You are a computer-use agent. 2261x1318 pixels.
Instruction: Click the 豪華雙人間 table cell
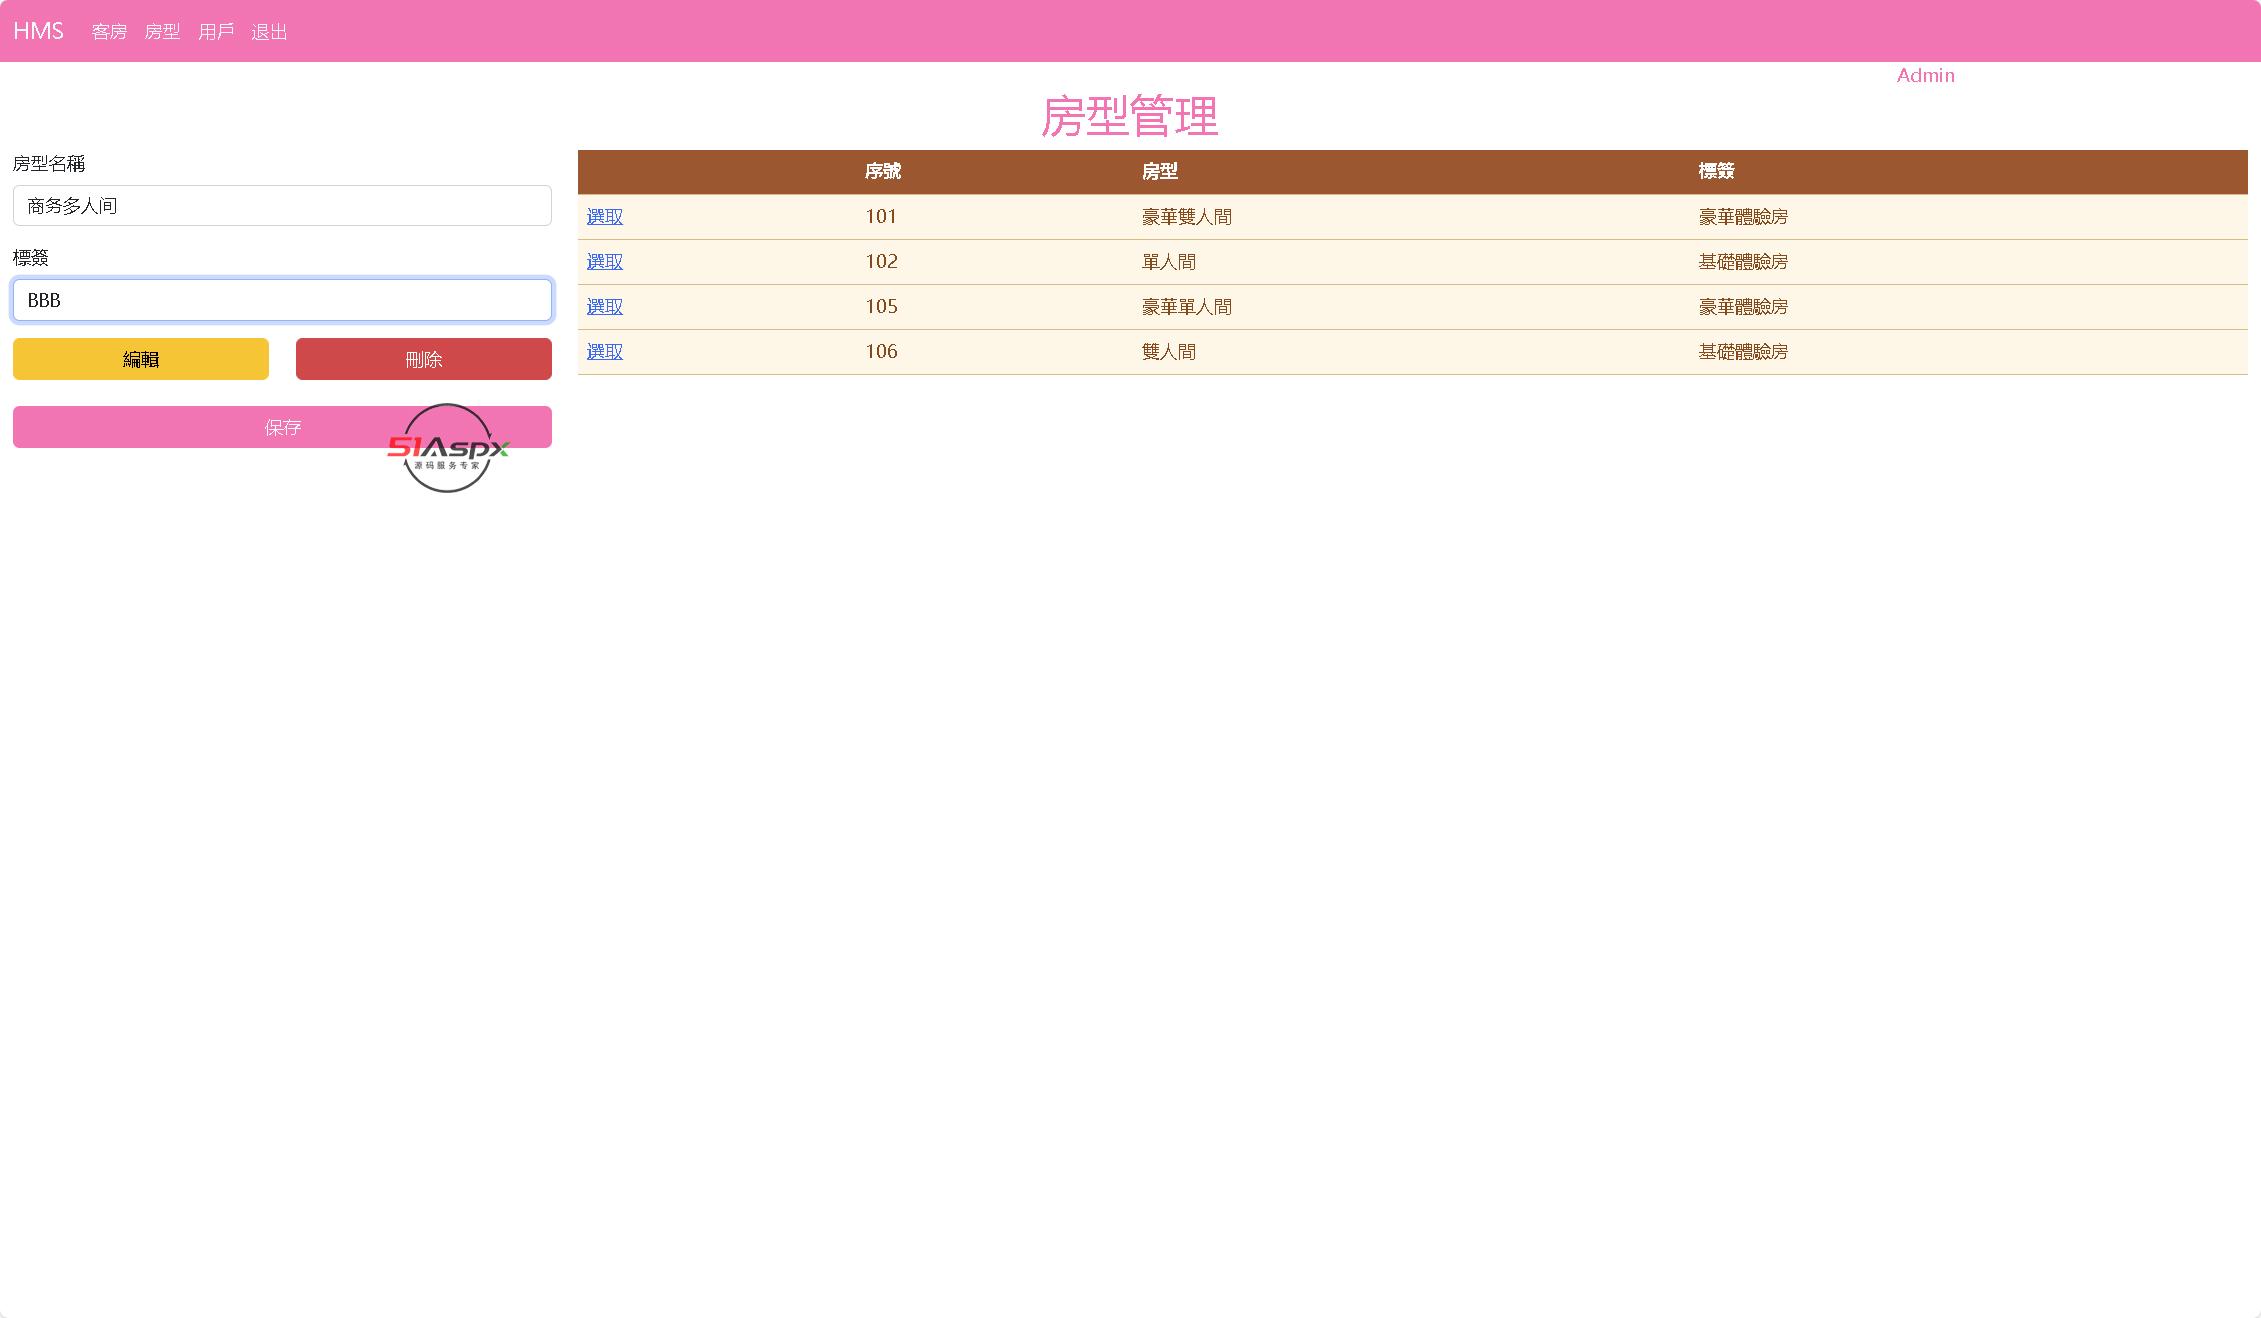(1186, 217)
